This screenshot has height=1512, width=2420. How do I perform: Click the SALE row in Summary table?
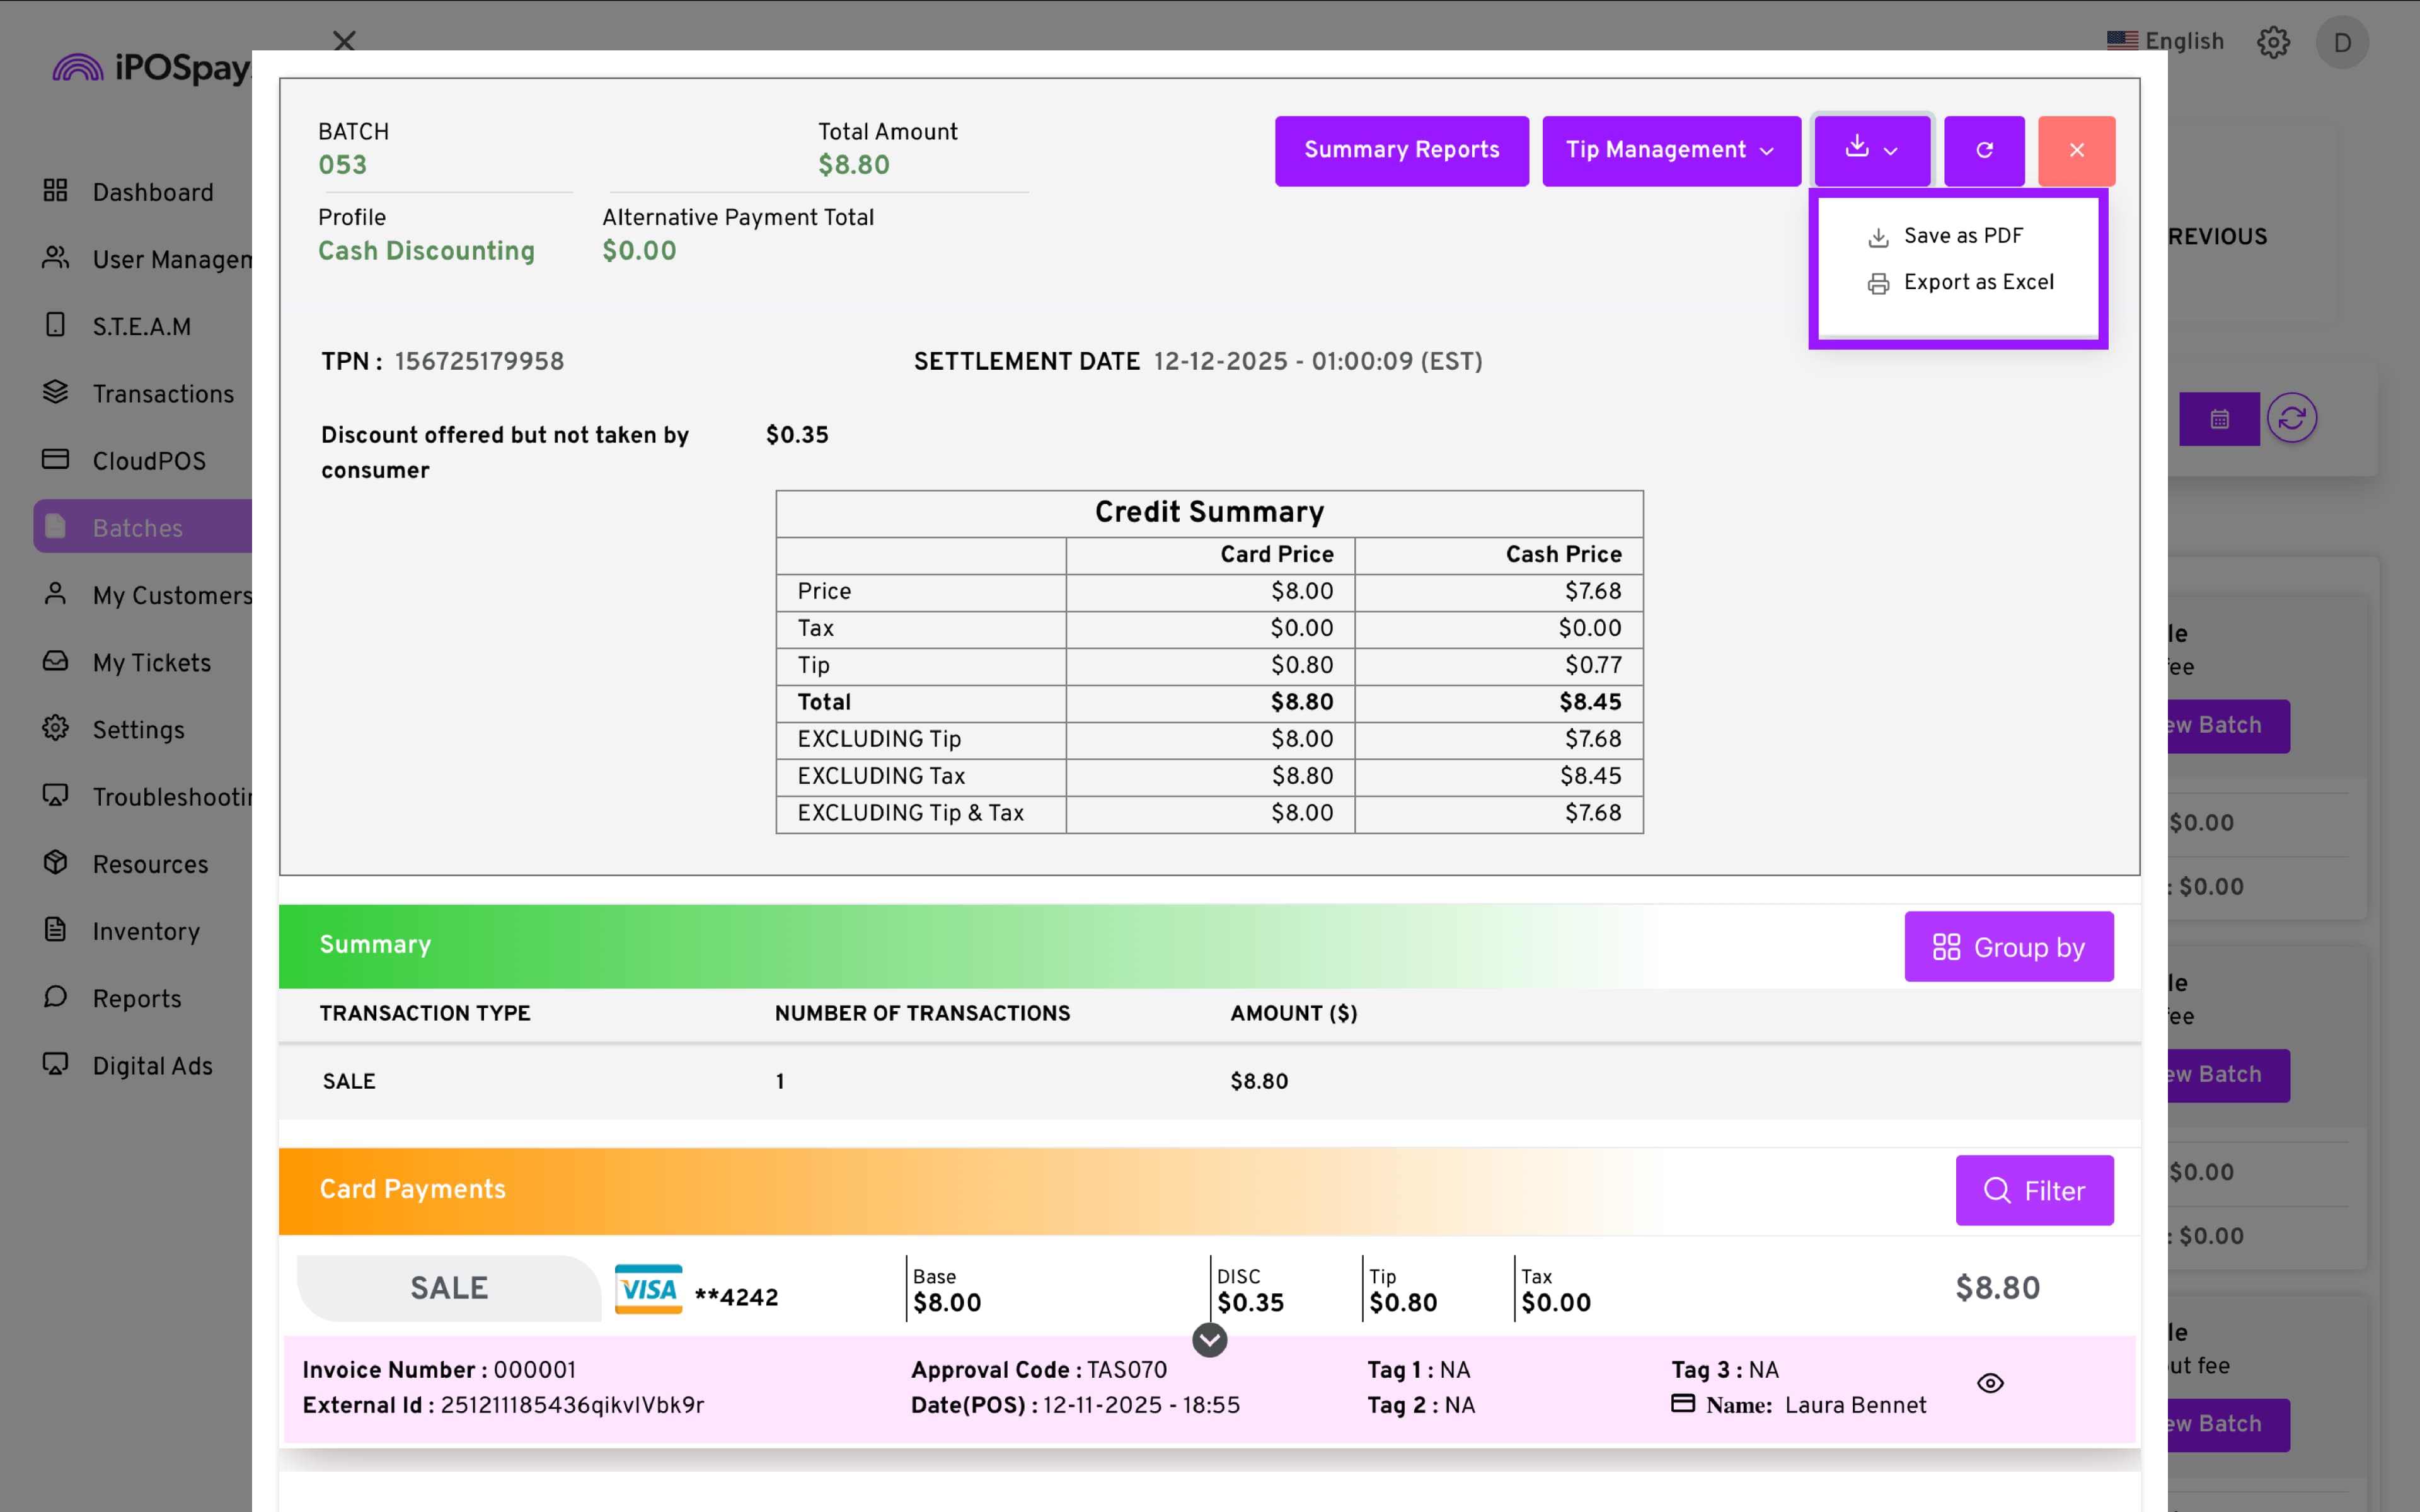tap(348, 1081)
